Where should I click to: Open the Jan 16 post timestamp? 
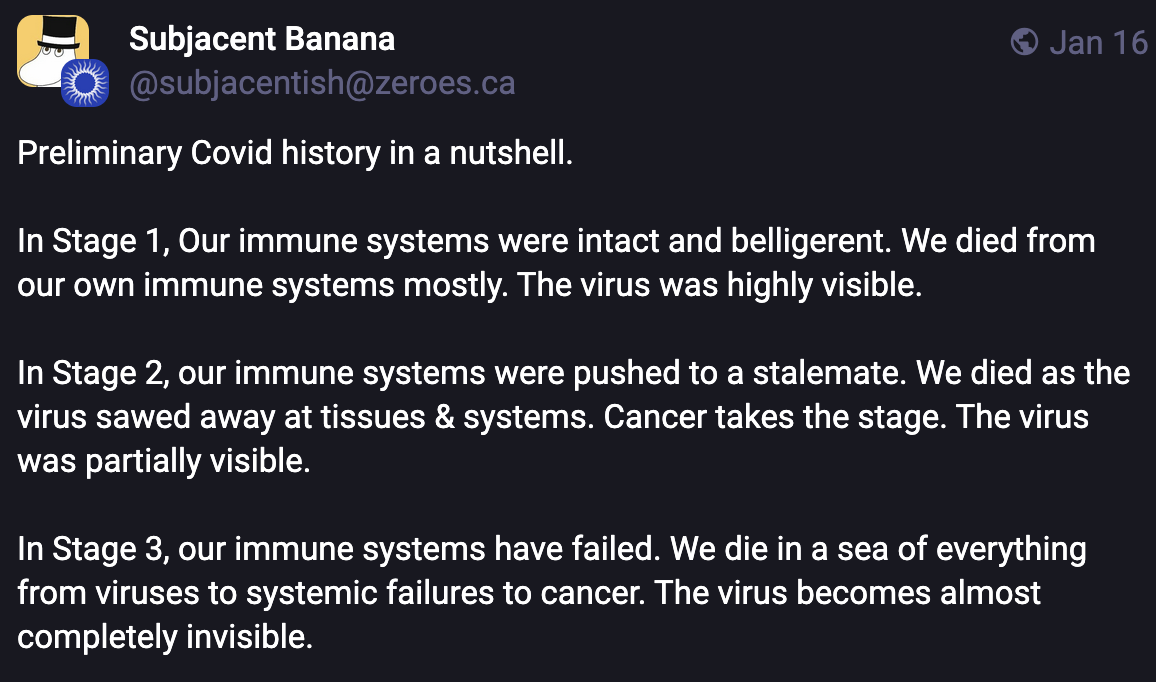1098,42
